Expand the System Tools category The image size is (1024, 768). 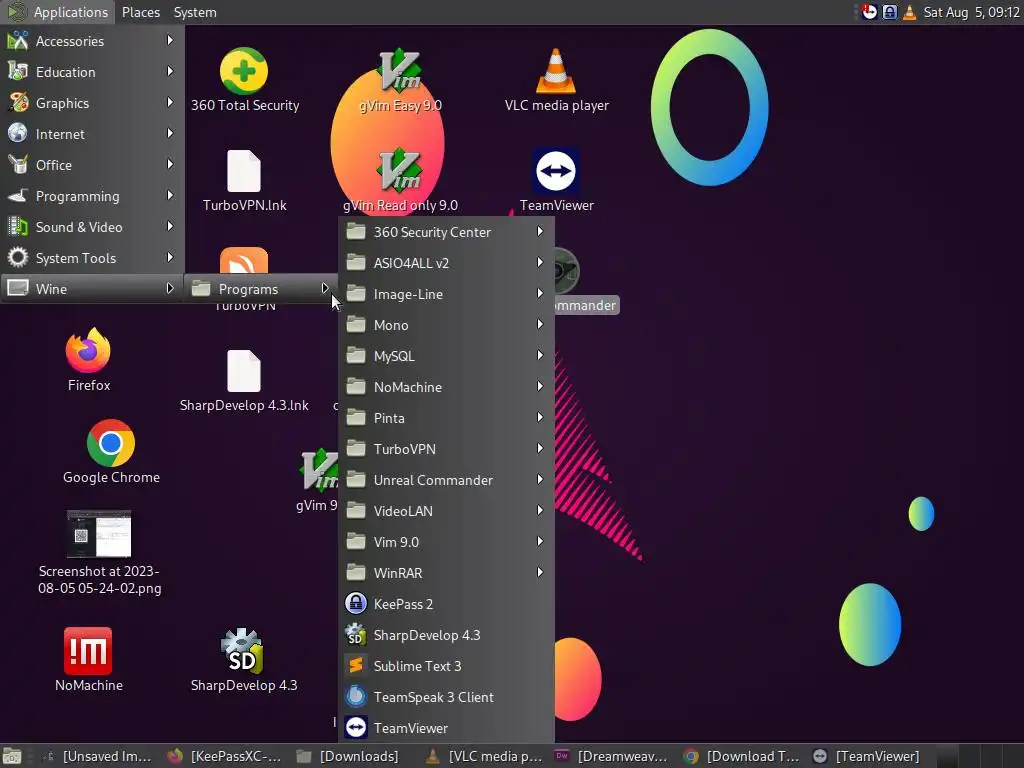pyautogui.click(x=92, y=258)
